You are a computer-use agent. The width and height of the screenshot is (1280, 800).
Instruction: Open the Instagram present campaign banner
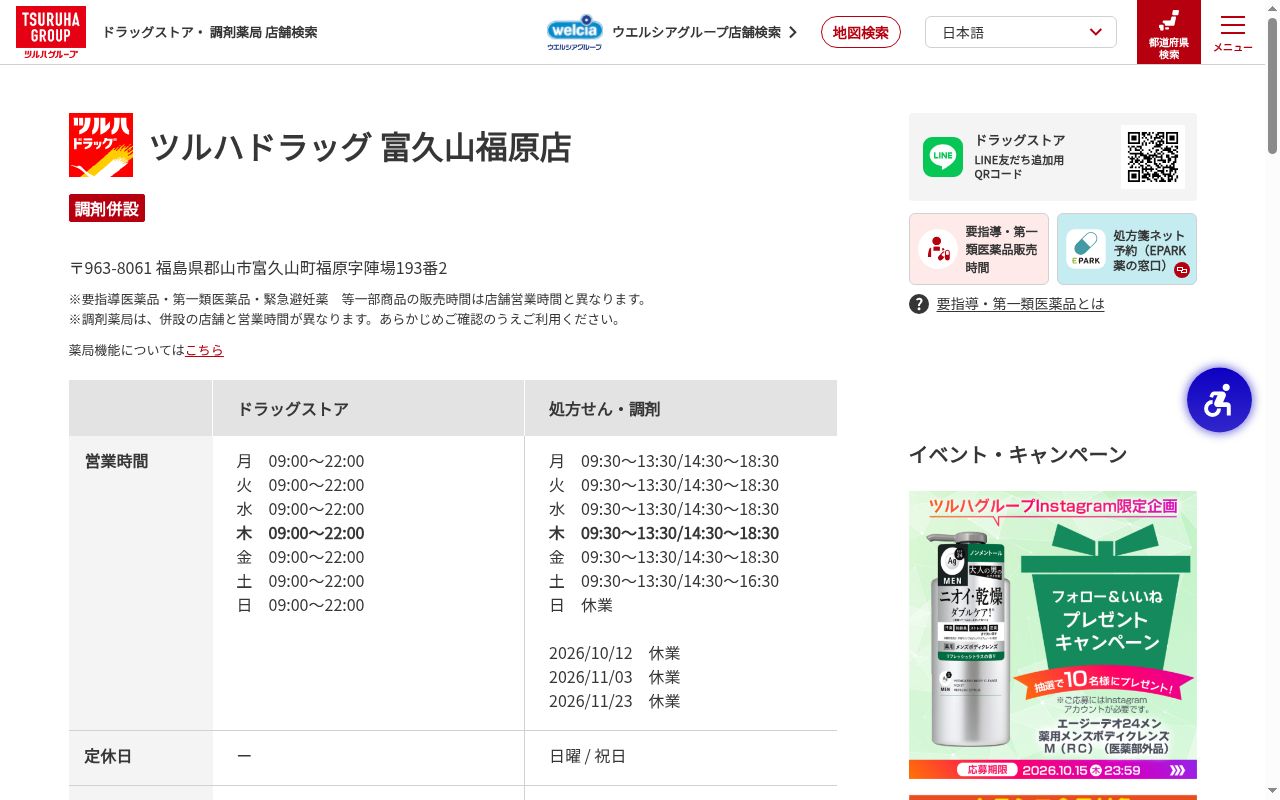pos(1053,635)
